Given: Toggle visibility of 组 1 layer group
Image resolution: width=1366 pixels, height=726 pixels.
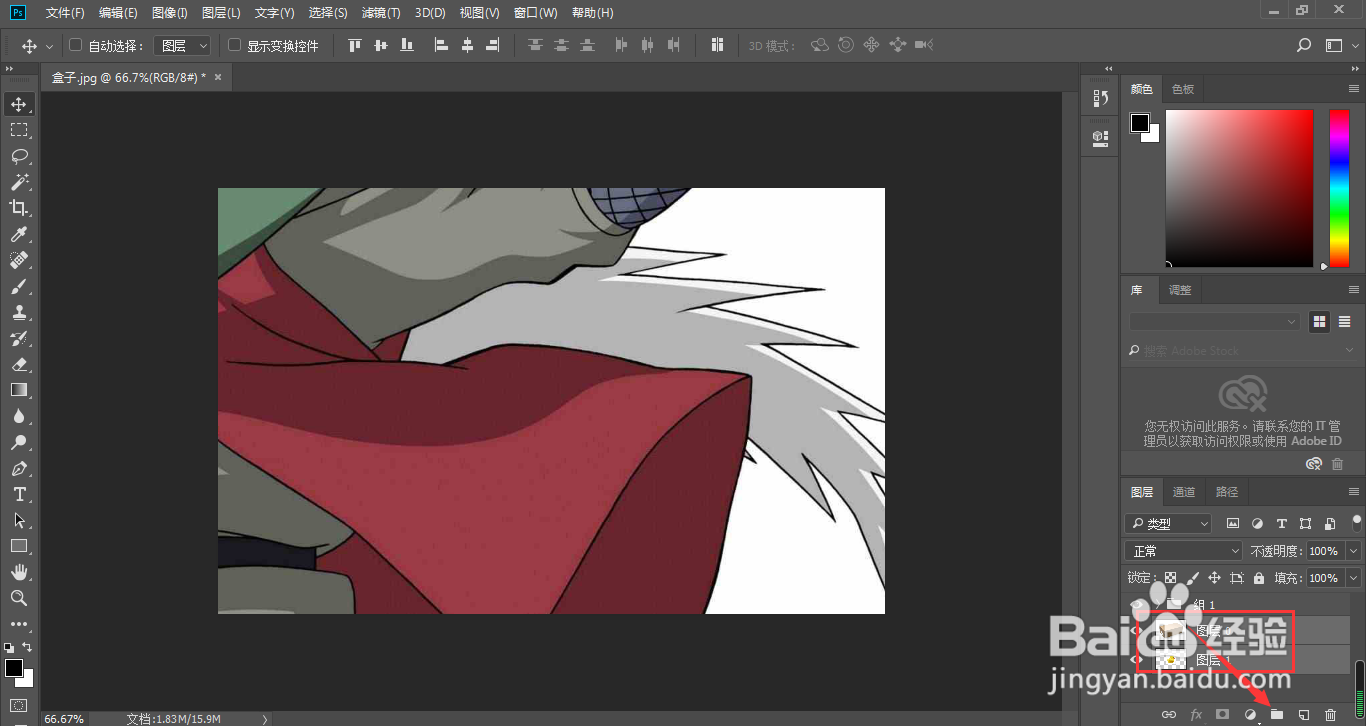Looking at the screenshot, I should (x=1136, y=605).
